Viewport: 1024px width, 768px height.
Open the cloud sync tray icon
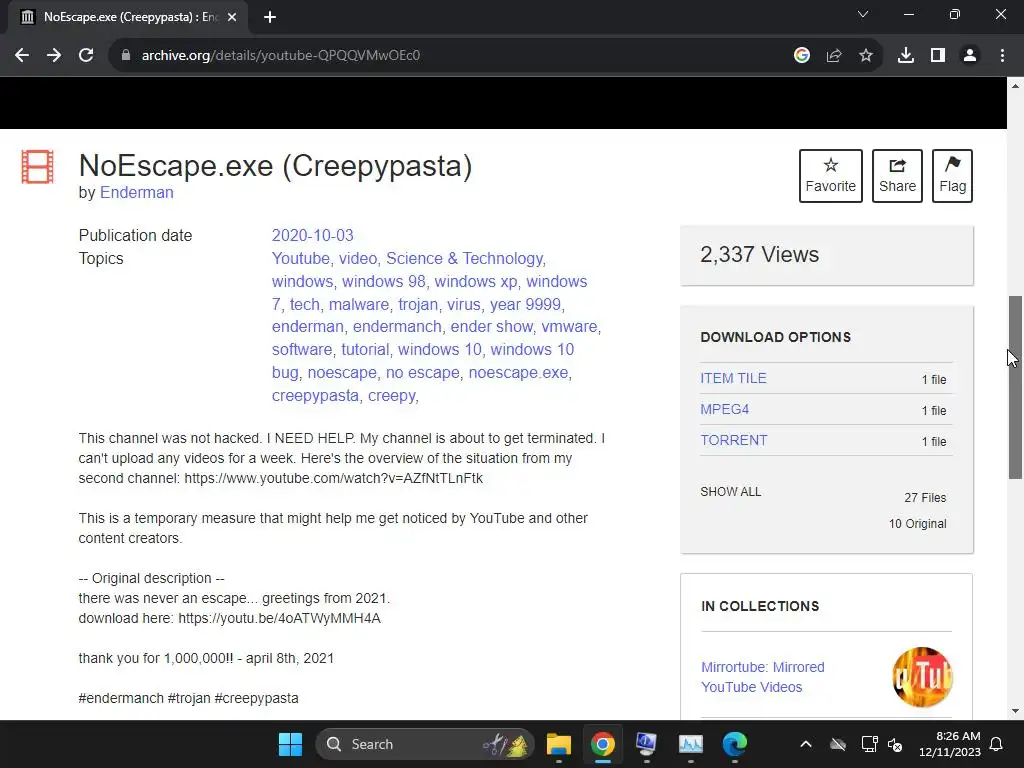point(838,744)
